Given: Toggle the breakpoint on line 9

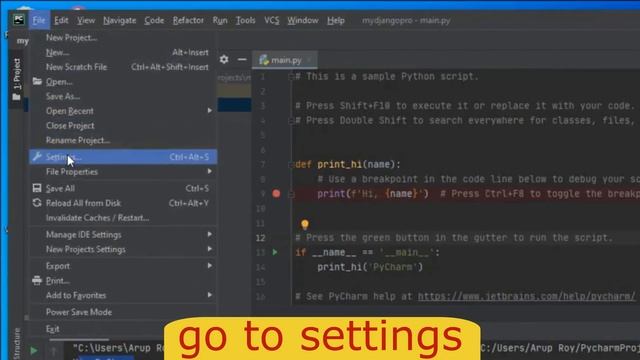Looking at the screenshot, I should coord(276,193).
